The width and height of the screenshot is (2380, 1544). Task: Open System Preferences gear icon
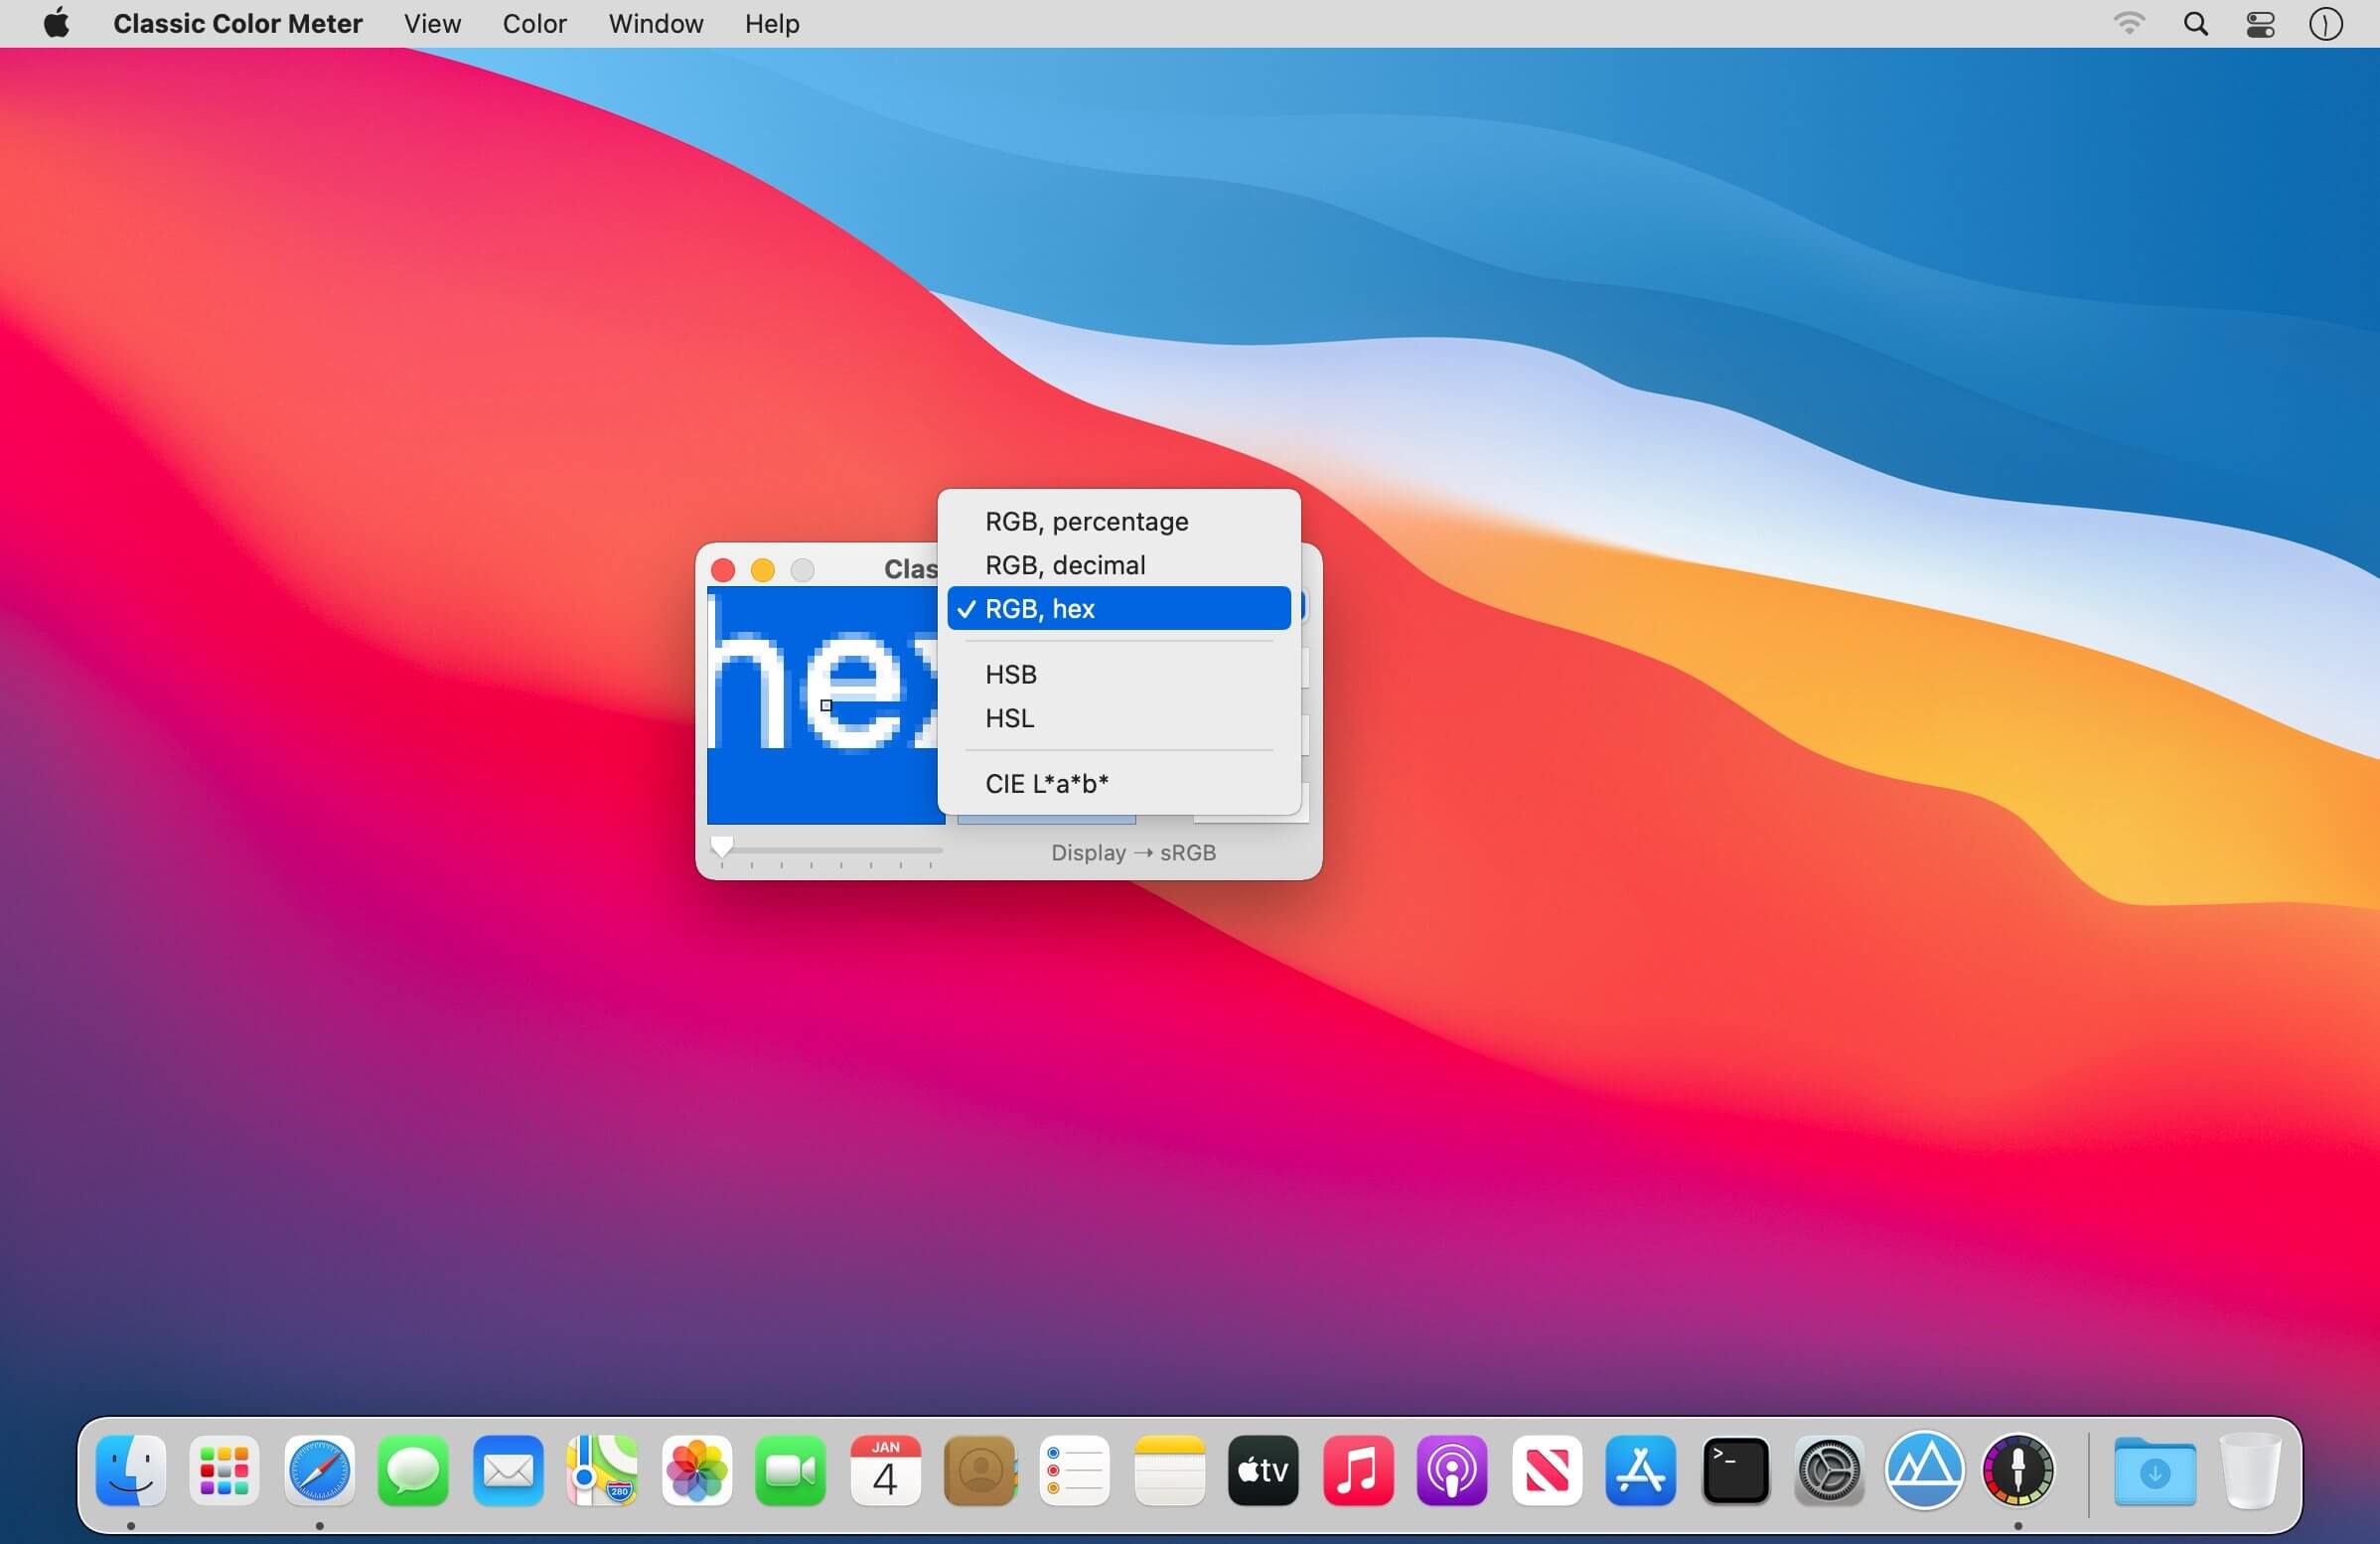[1829, 1470]
